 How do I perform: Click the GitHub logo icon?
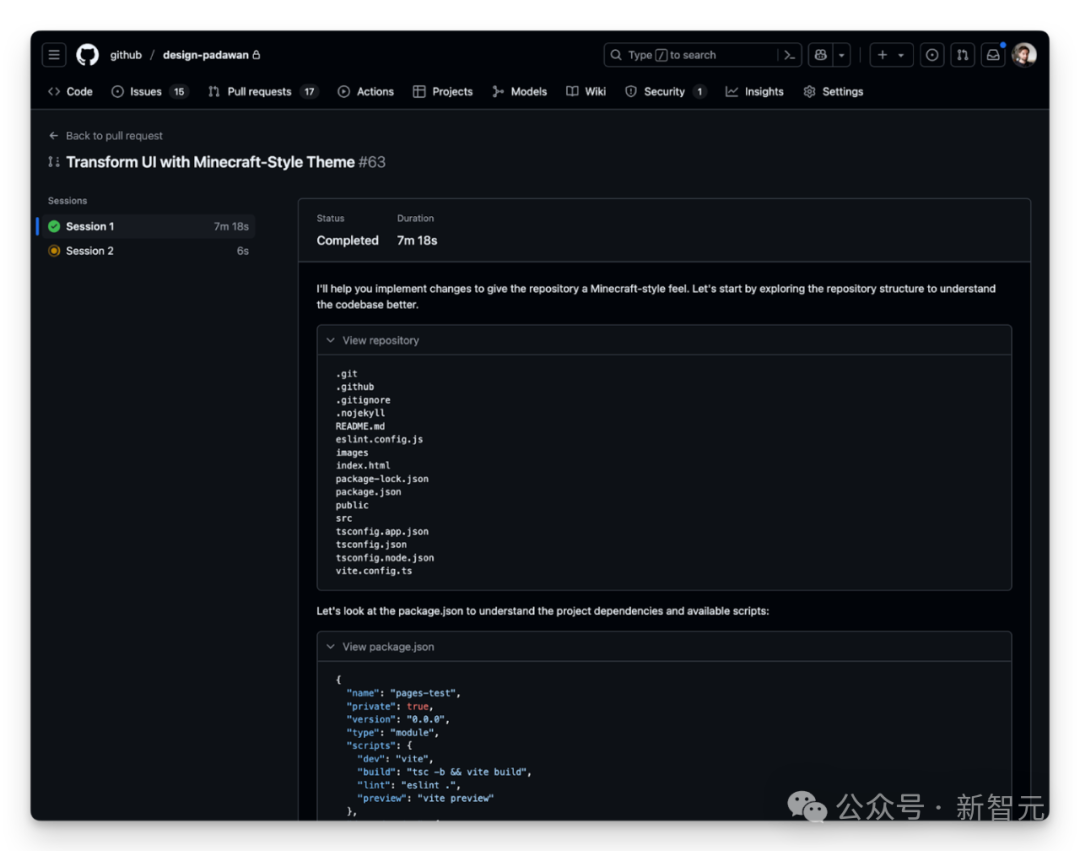tap(88, 55)
